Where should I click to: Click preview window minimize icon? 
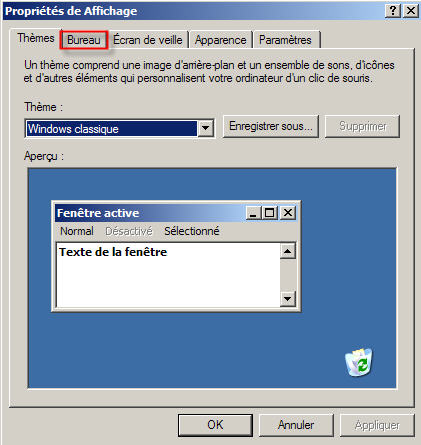click(x=253, y=213)
